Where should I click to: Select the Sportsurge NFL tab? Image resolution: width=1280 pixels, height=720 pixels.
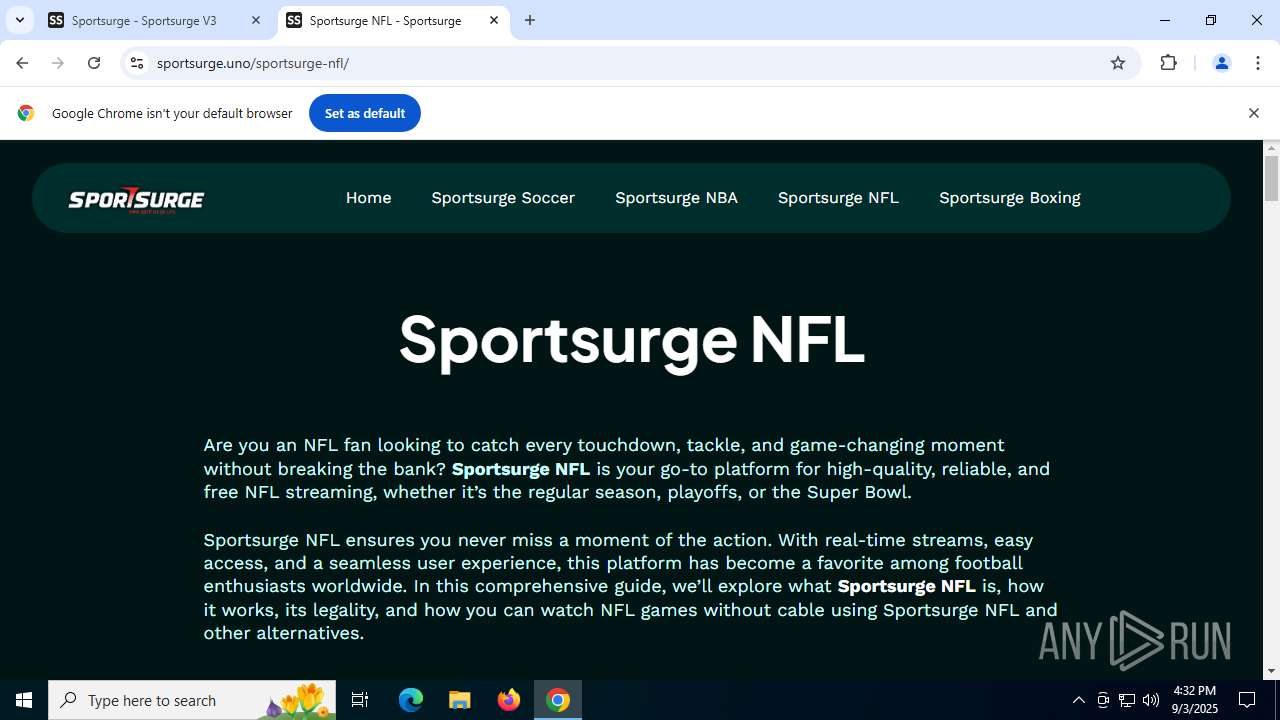(393, 20)
